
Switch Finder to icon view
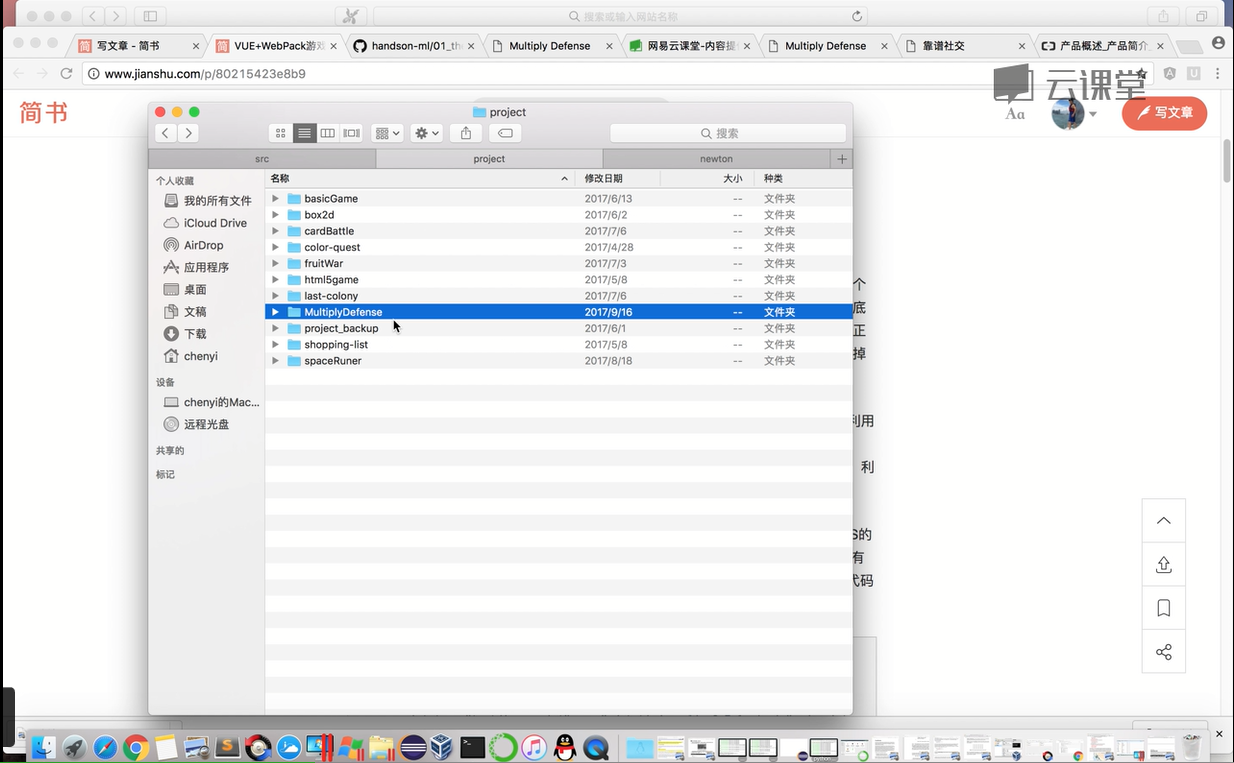(281, 133)
